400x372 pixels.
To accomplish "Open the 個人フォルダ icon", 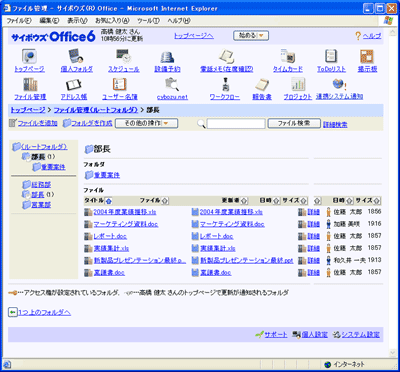I will [x=76, y=56].
